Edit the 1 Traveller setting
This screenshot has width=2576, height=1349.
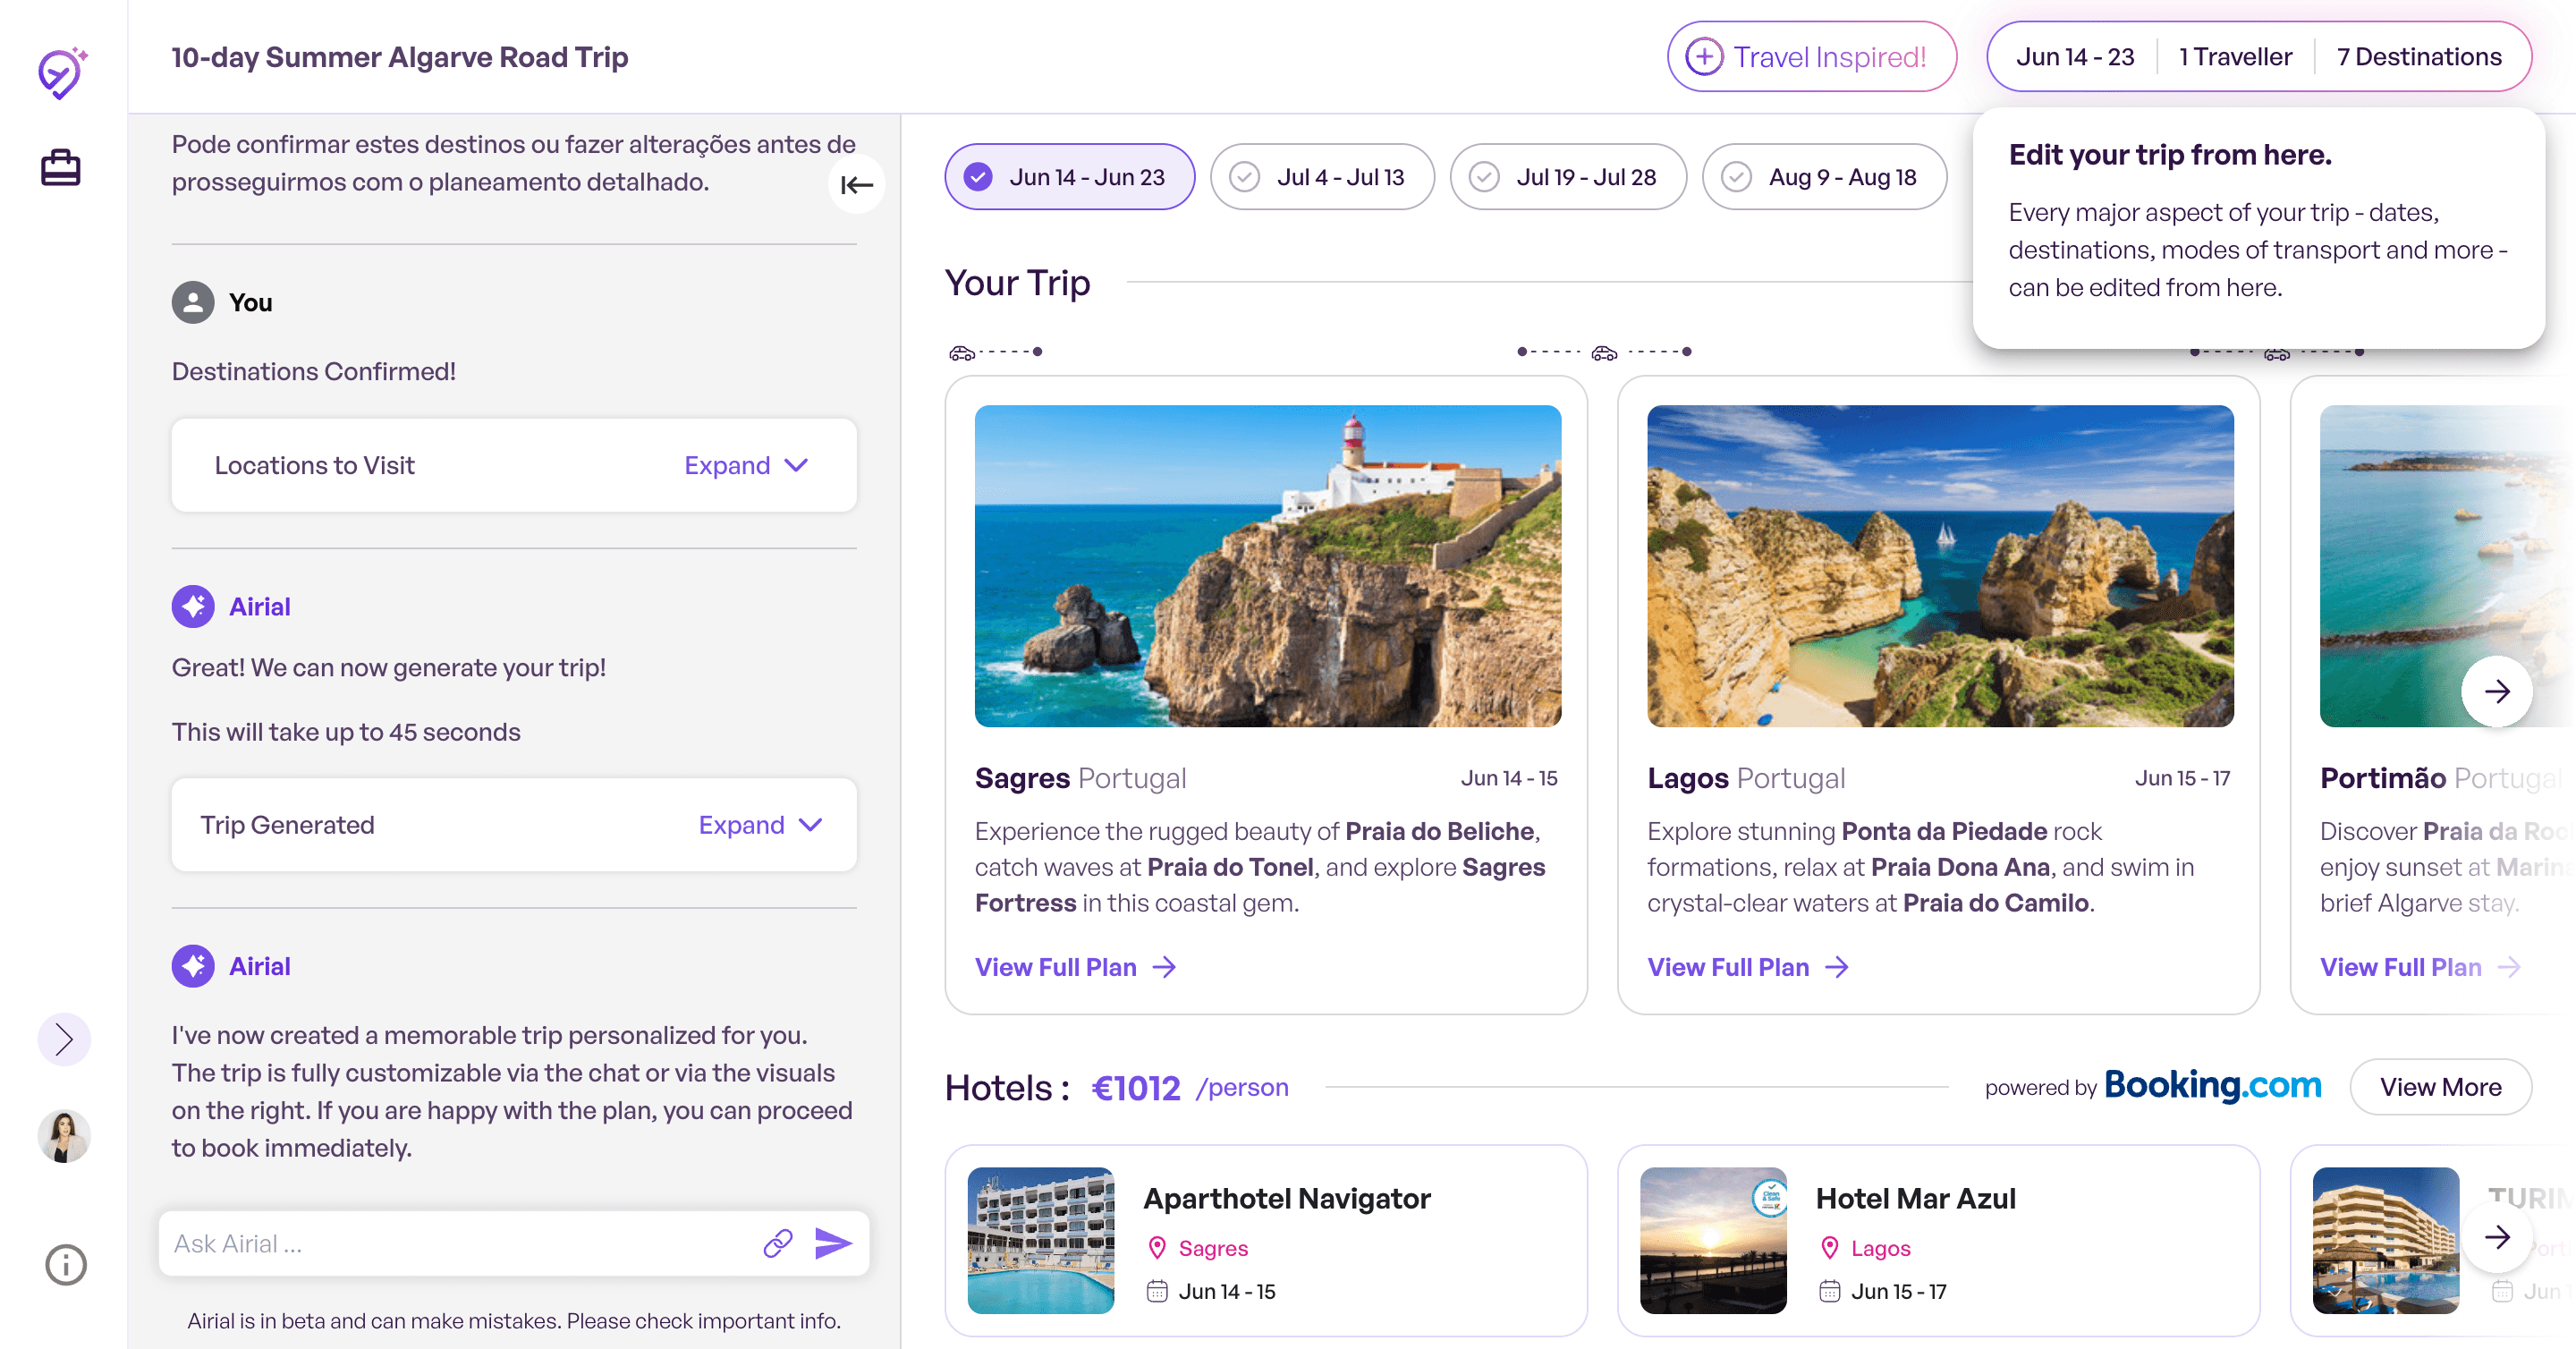pyautogui.click(x=2235, y=57)
